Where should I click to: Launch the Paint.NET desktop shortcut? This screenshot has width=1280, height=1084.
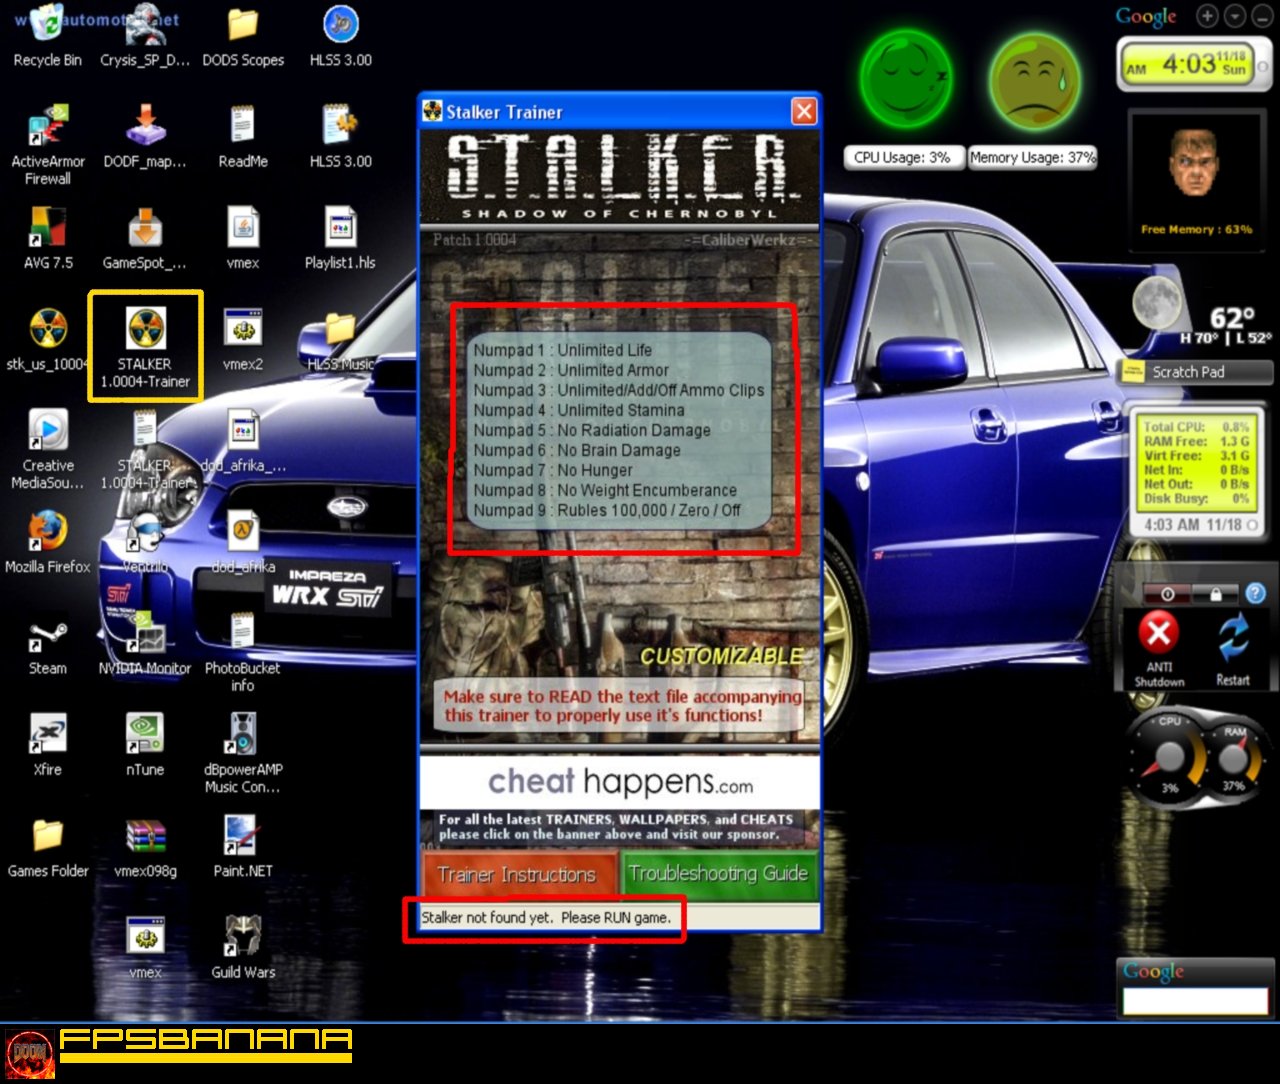[x=242, y=848]
